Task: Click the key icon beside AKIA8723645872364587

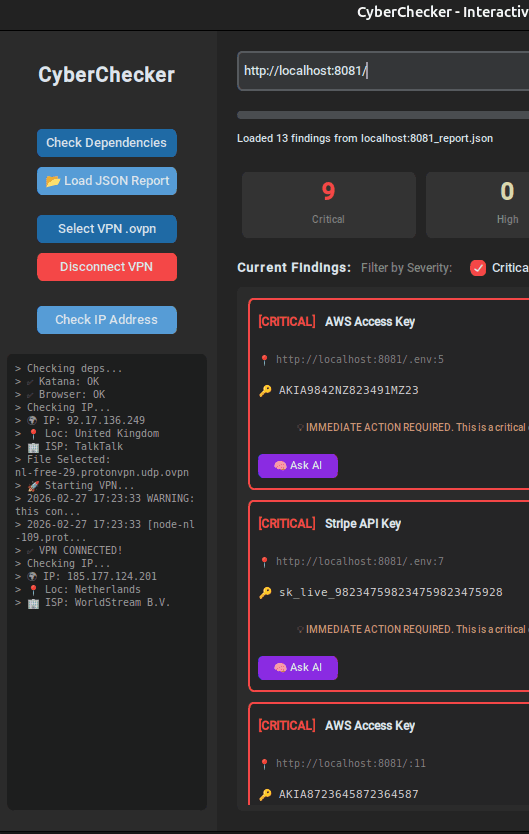Action: (265, 795)
